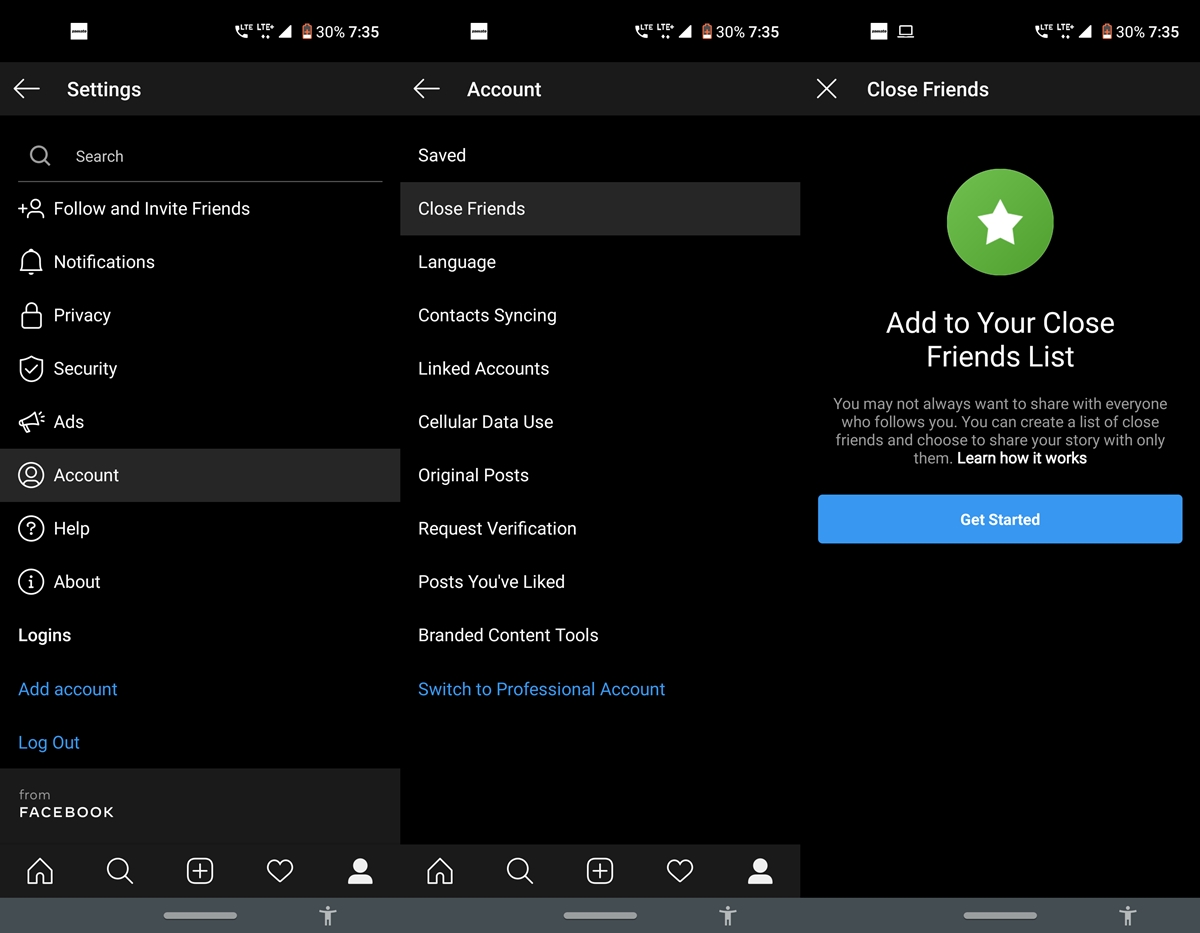Open Security settings

tap(200, 369)
